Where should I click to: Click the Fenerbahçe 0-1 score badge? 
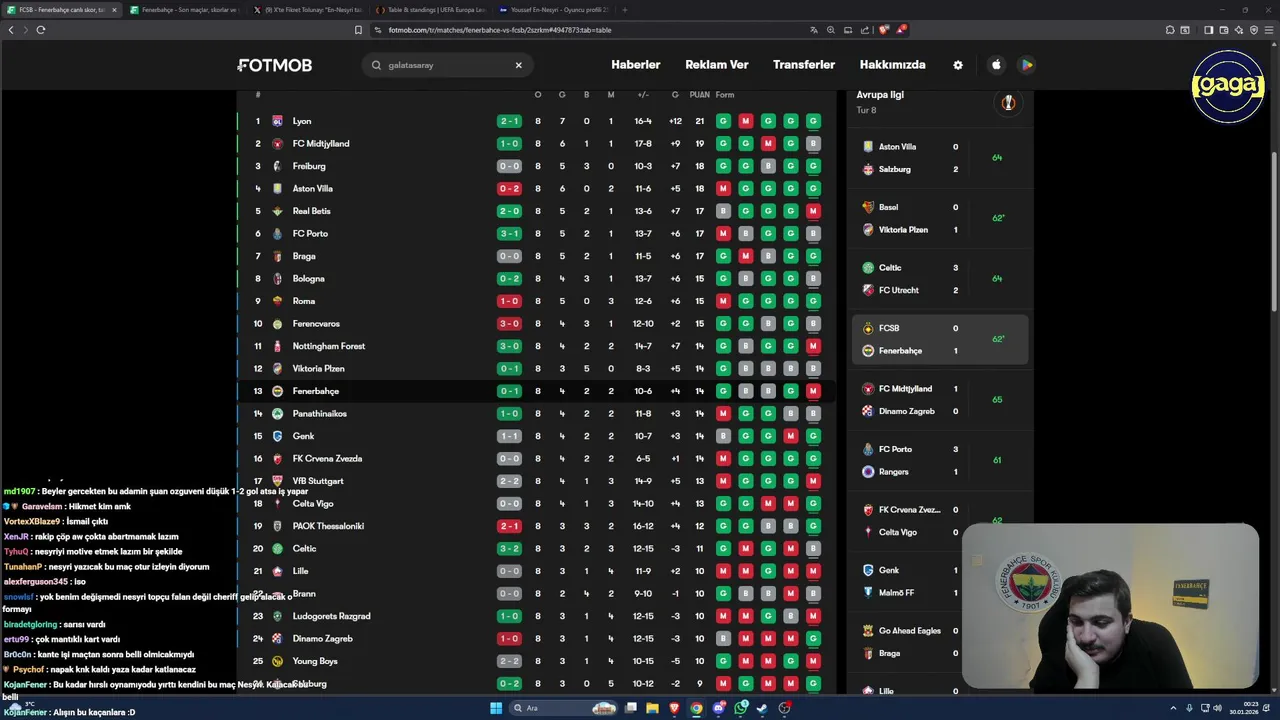click(509, 391)
